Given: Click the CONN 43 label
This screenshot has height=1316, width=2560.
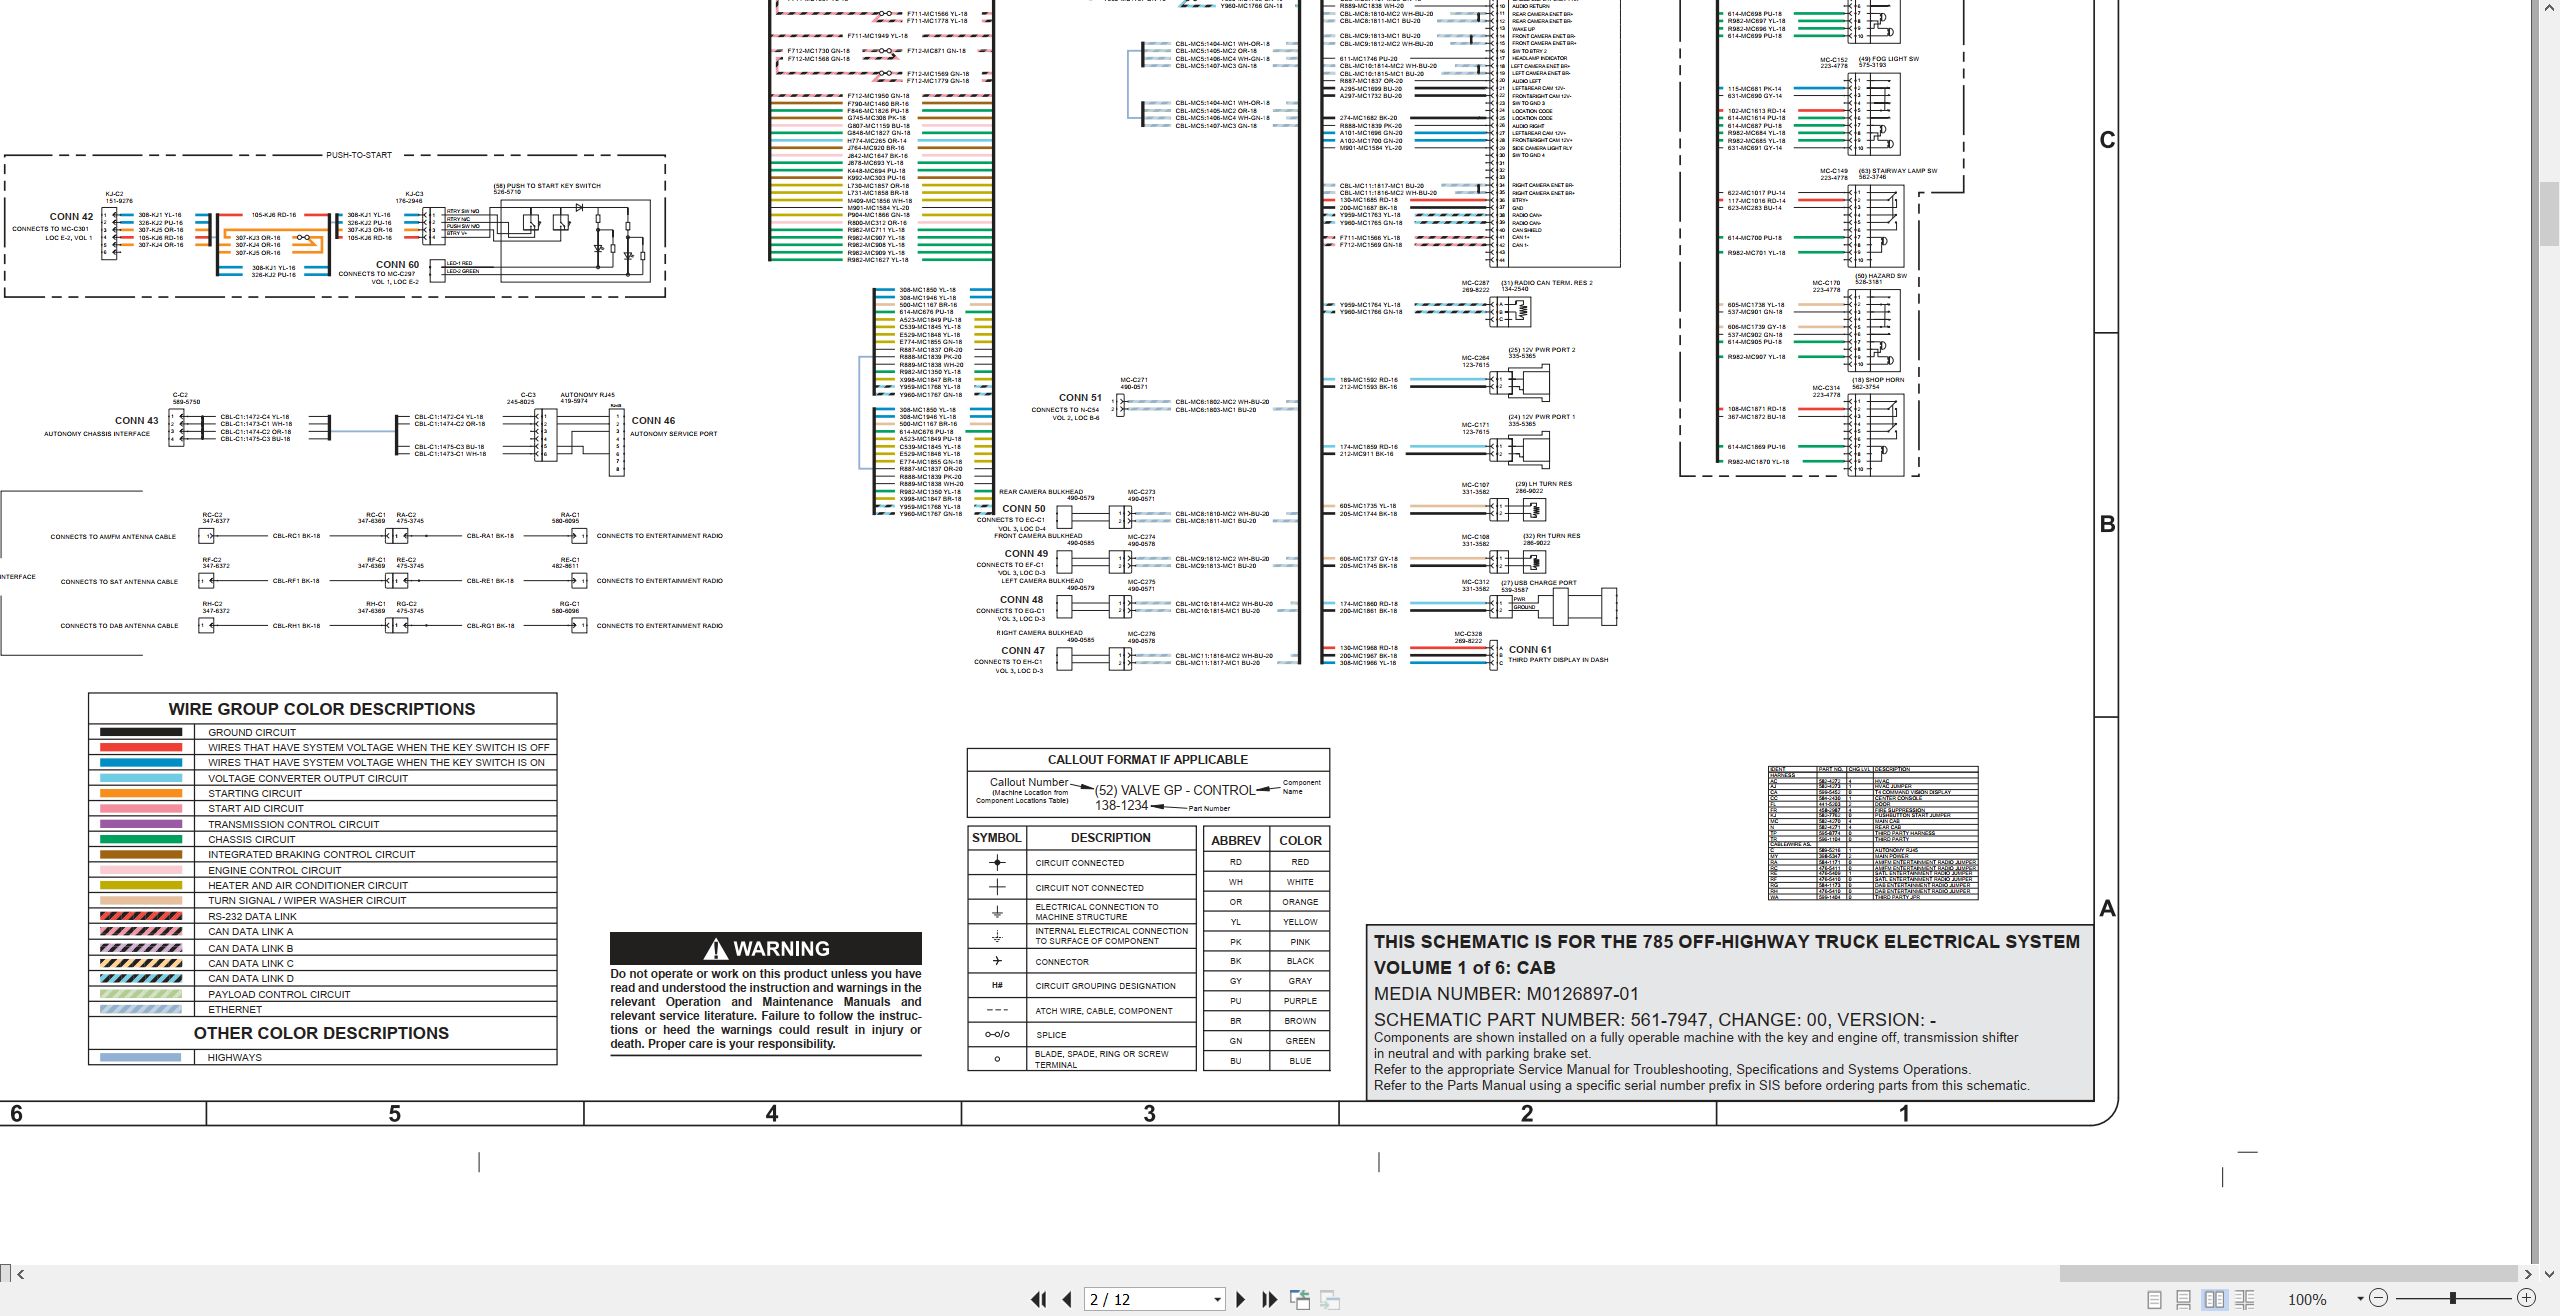Looking at the screenshot, I should [136, 421].
